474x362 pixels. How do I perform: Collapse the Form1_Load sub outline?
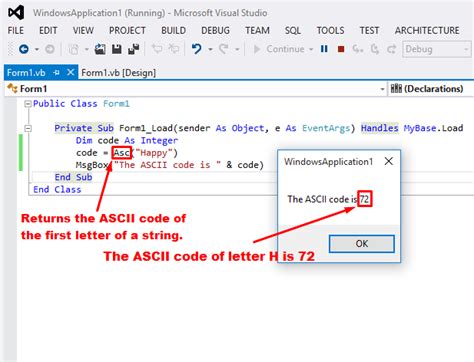28,128
